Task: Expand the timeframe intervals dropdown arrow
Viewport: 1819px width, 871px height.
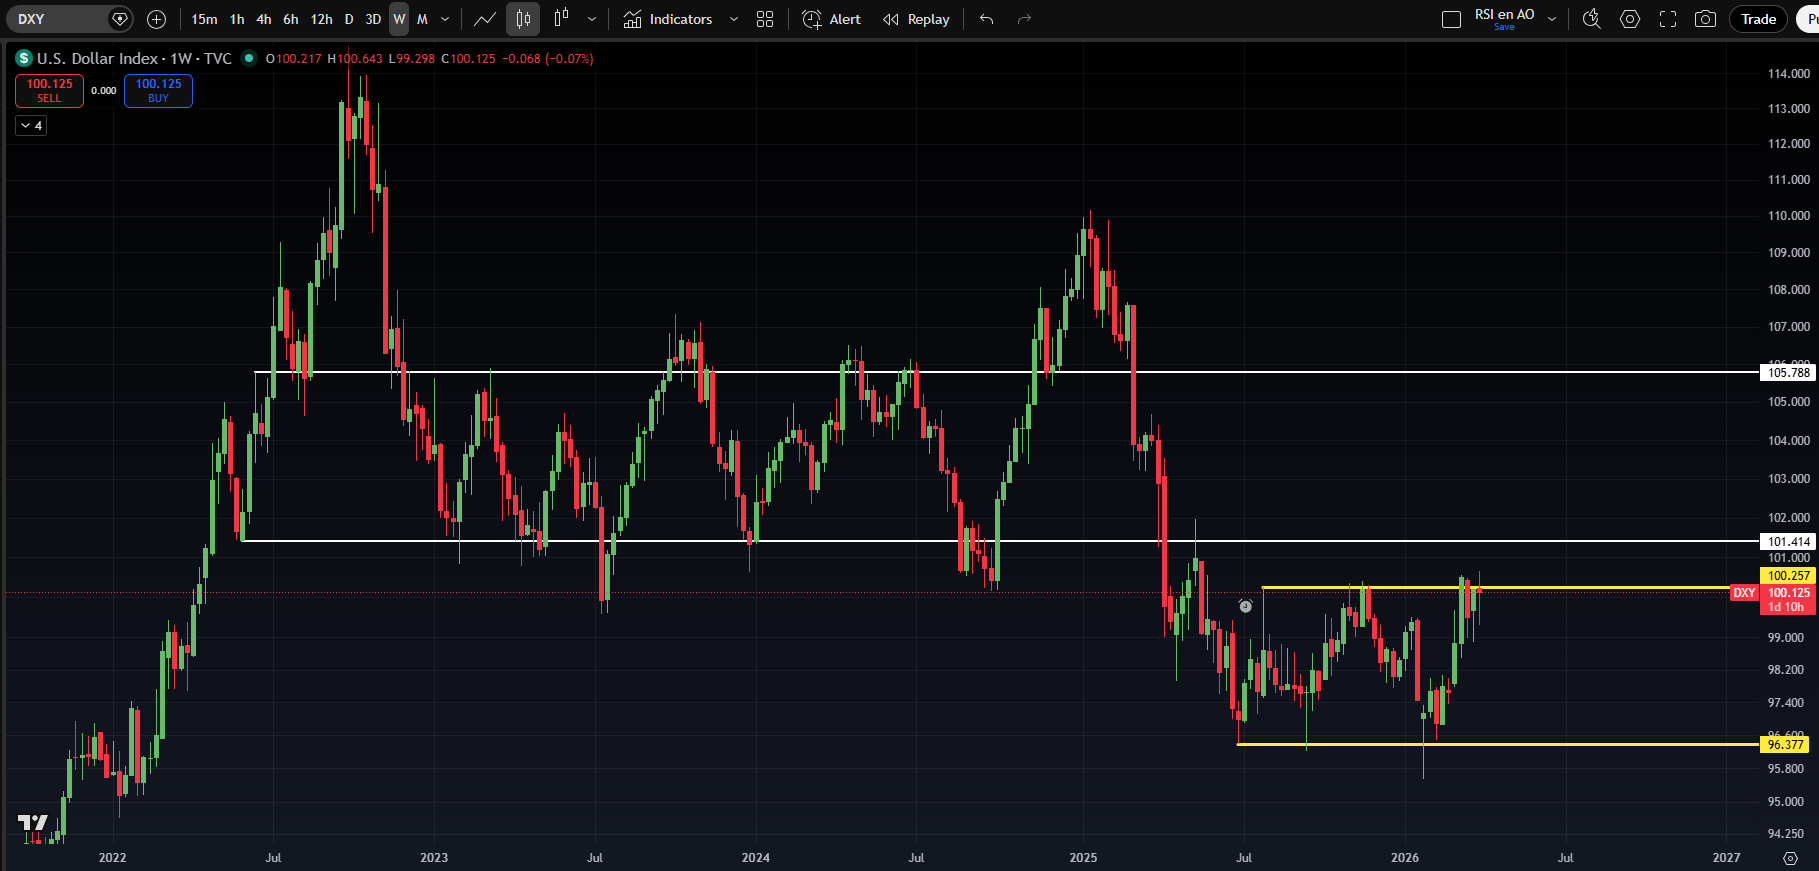Action: (445, 19)
